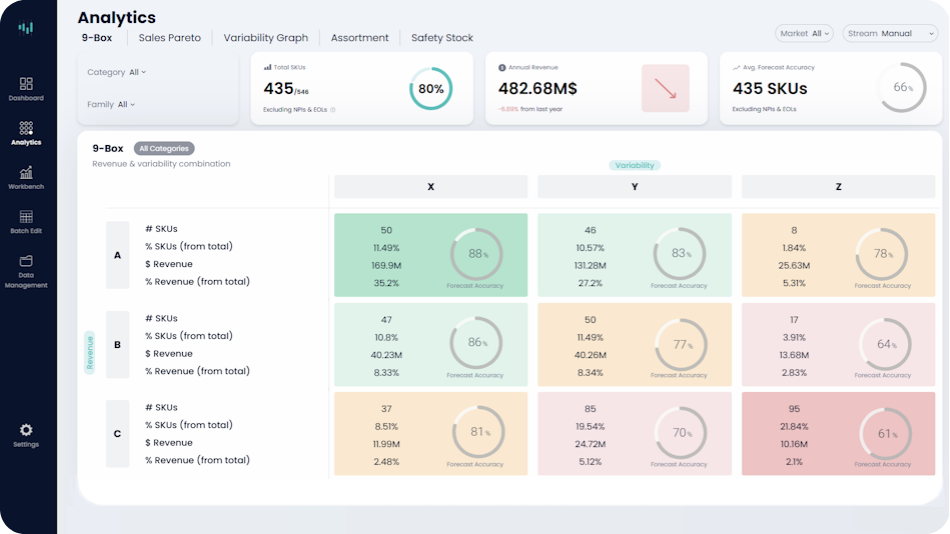Image resolution: width=950 pixels, height=534 pixels.
Task: Switch to the Sales Pareto tab
Action: 170,38
